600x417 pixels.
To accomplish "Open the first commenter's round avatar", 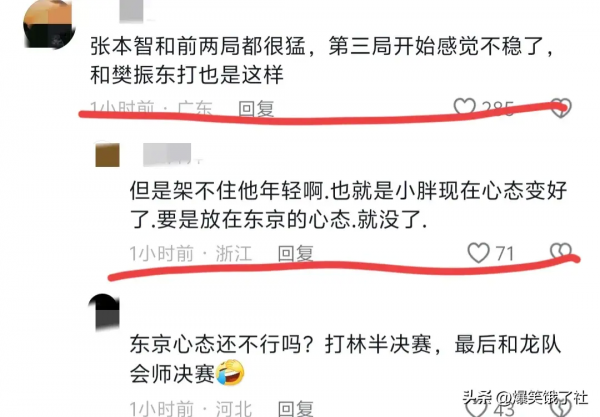I will (x=49, y=24).
